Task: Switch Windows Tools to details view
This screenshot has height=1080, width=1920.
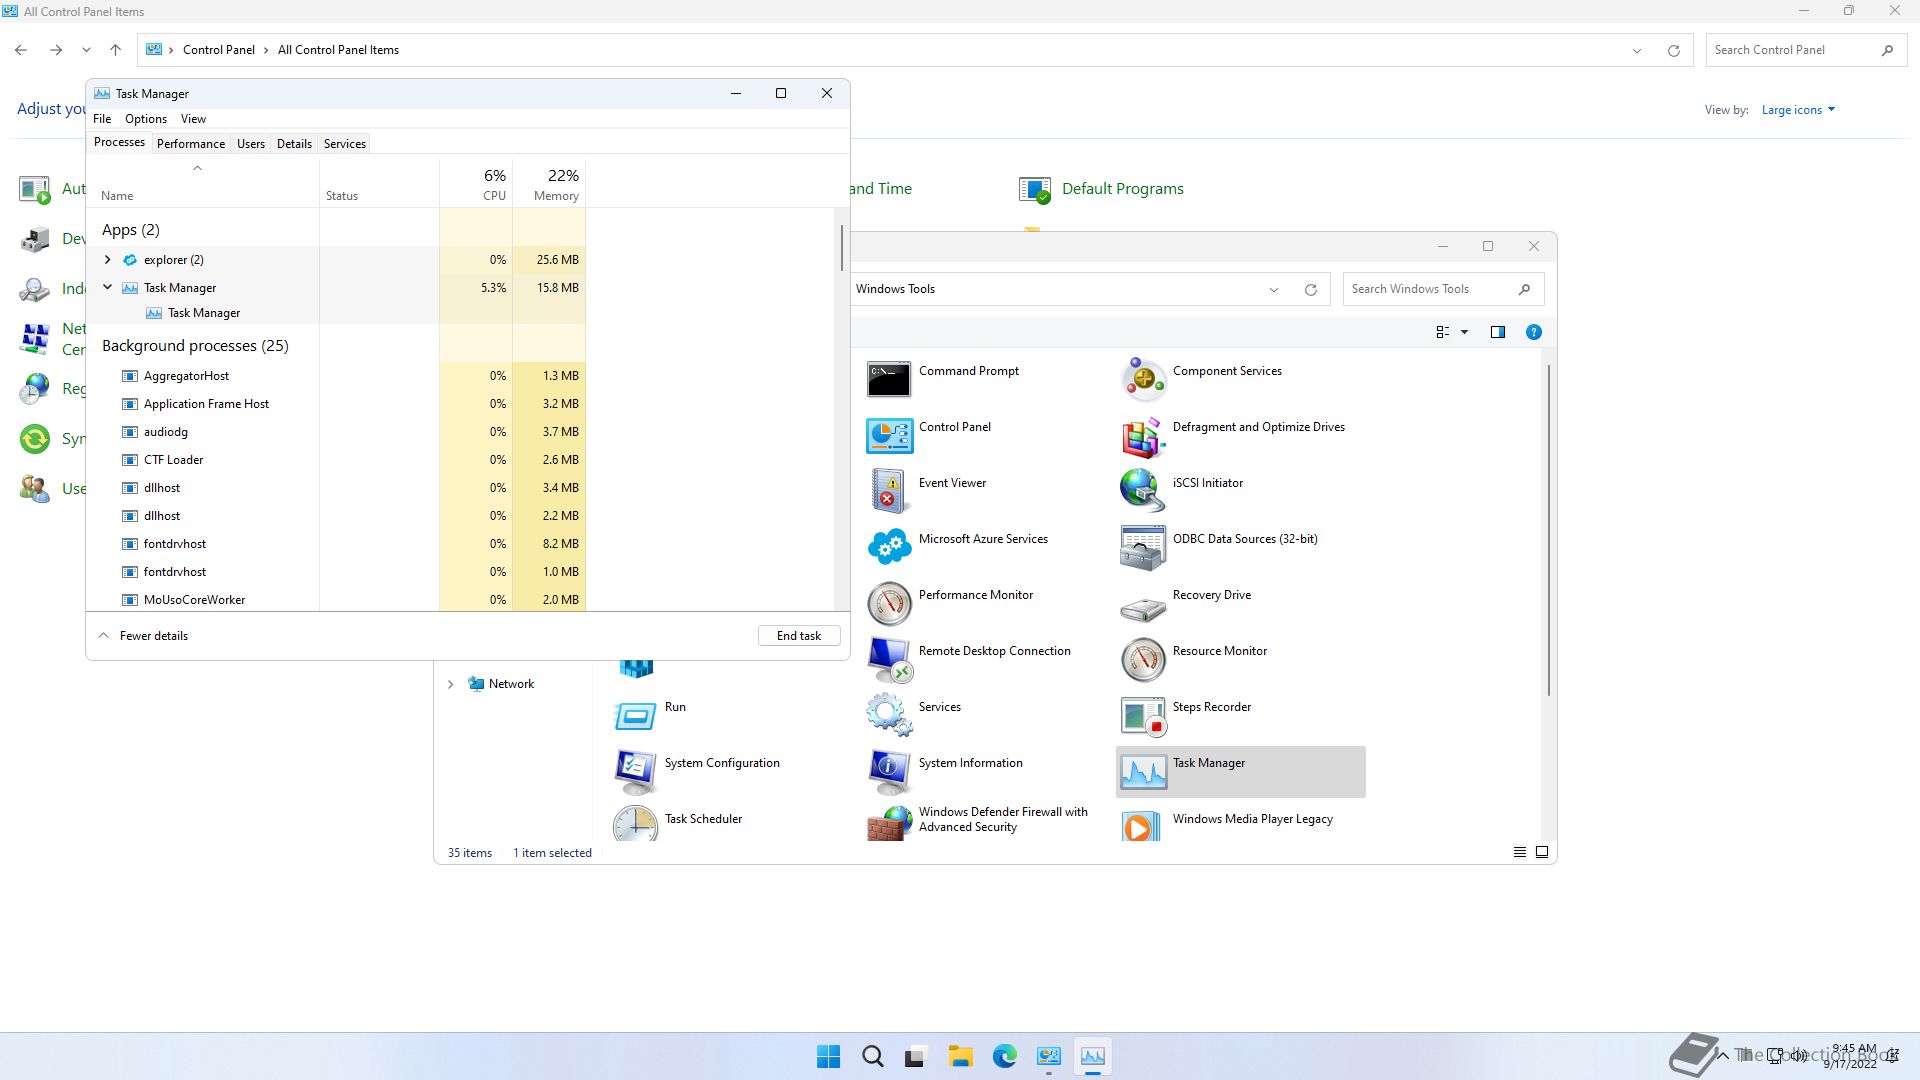Action: (x=1519, y=852)
